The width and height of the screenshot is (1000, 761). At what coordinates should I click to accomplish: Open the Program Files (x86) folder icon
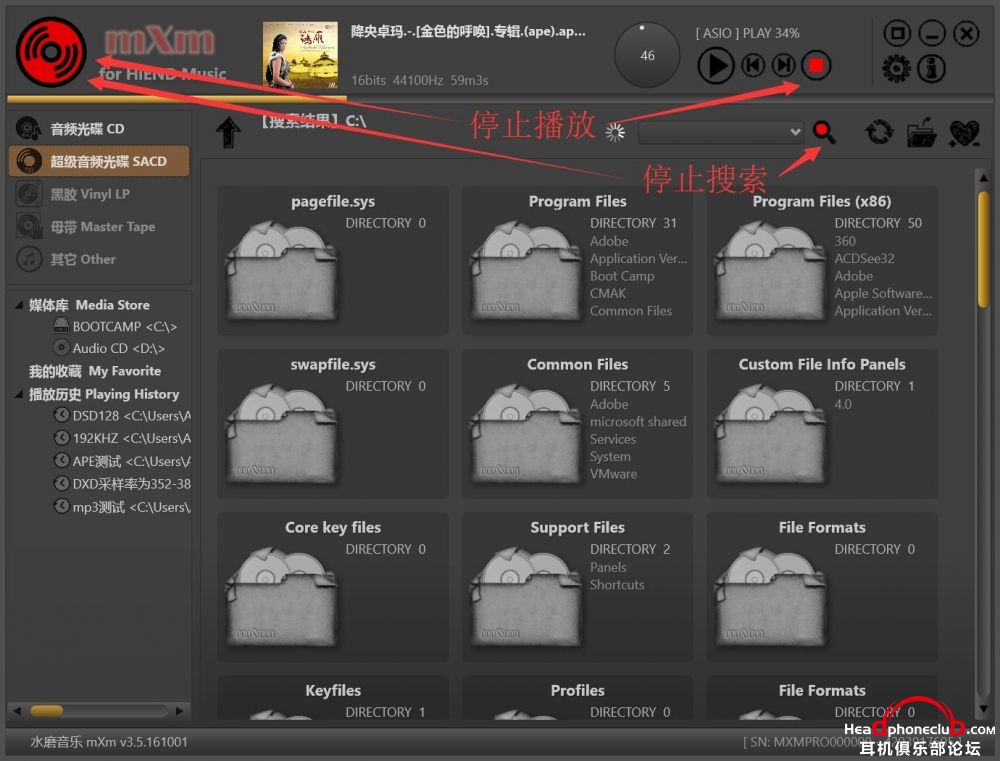(x=771, y=270)
